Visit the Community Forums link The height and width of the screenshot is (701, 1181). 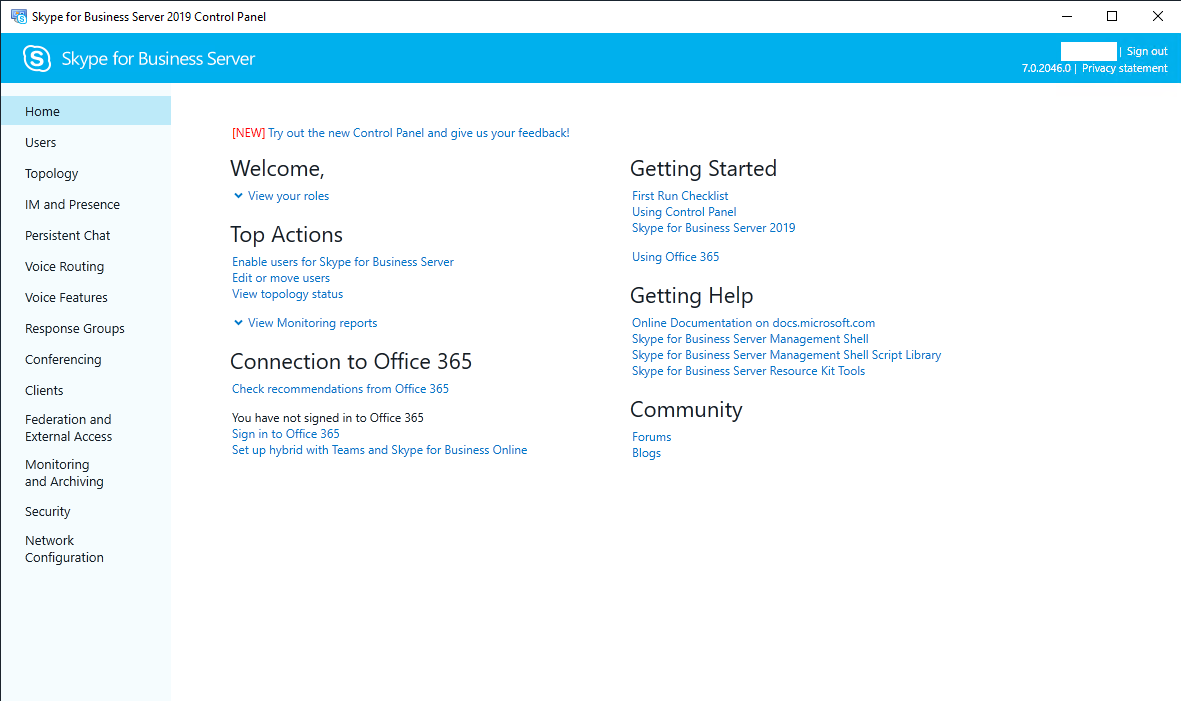pyautogui.click(x=652, y=437)
